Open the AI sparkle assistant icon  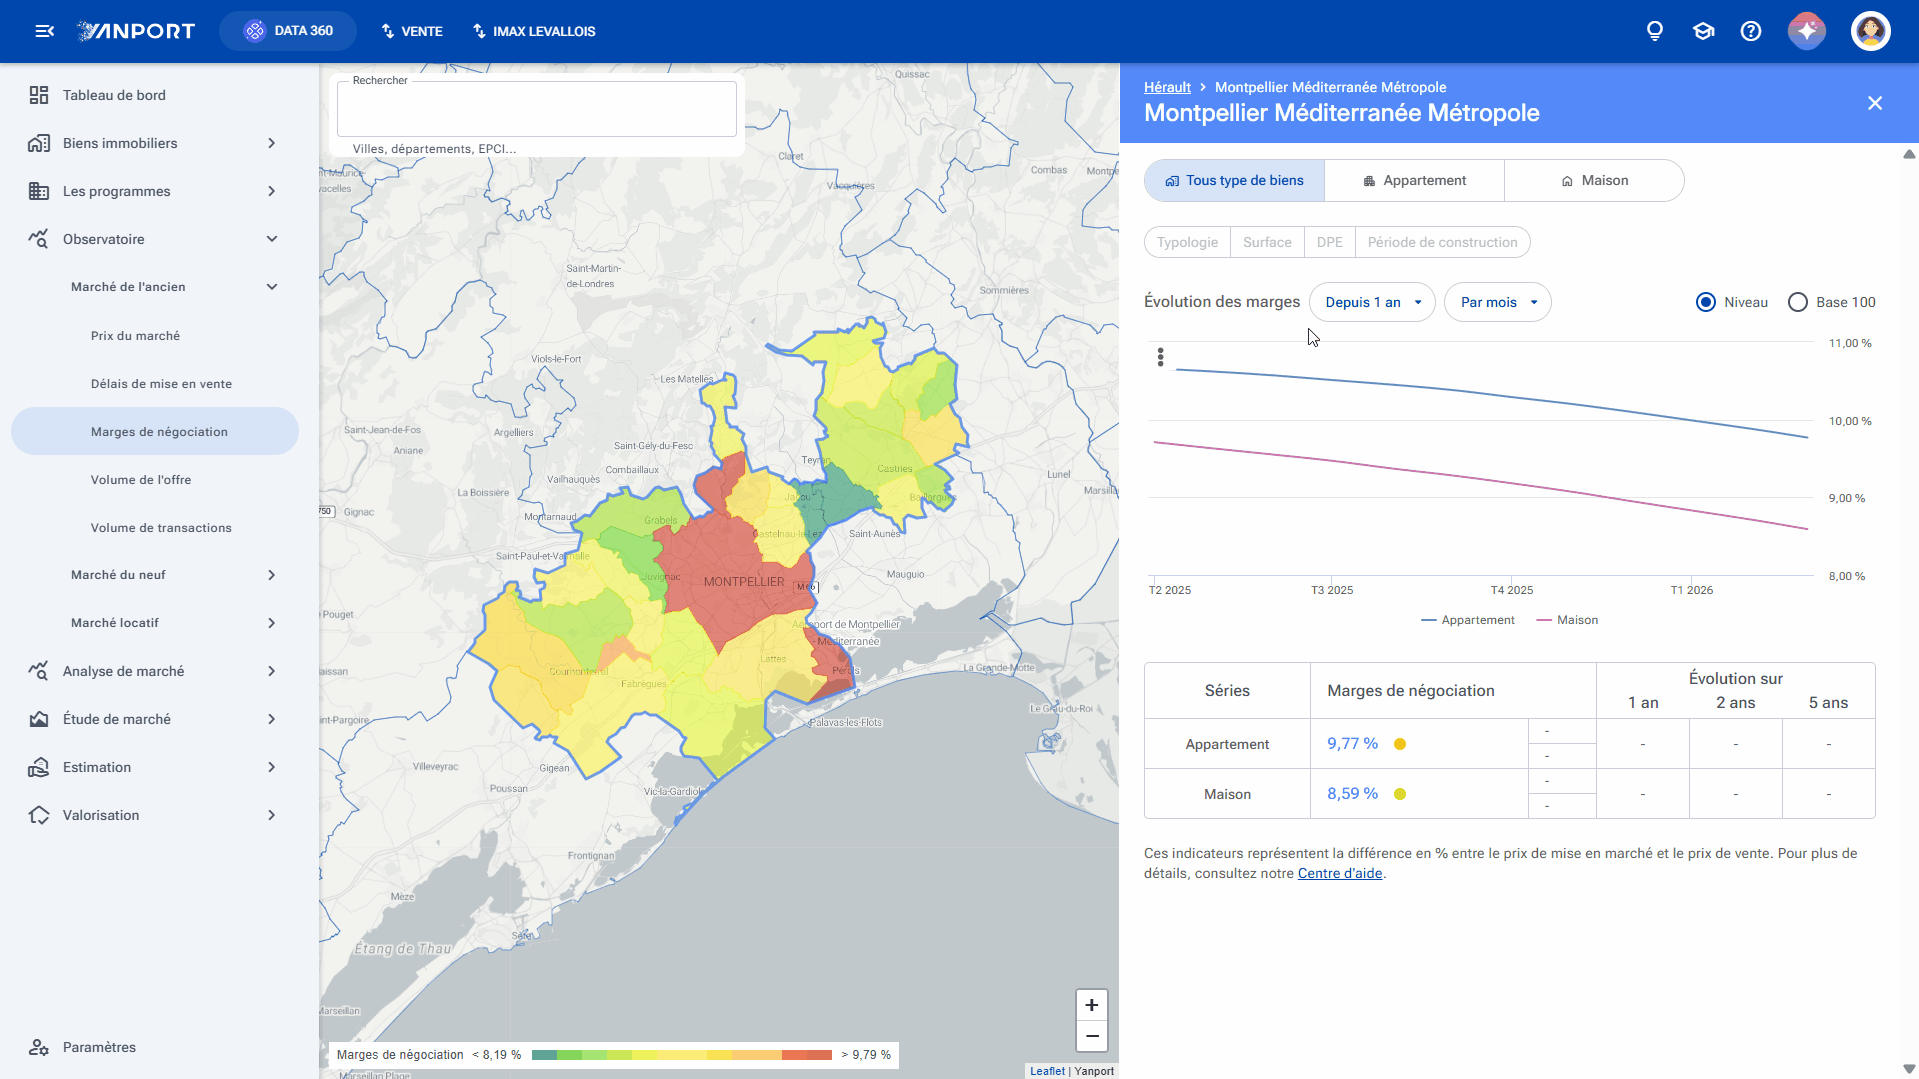pyautogui.click(x=1807, y=31)
